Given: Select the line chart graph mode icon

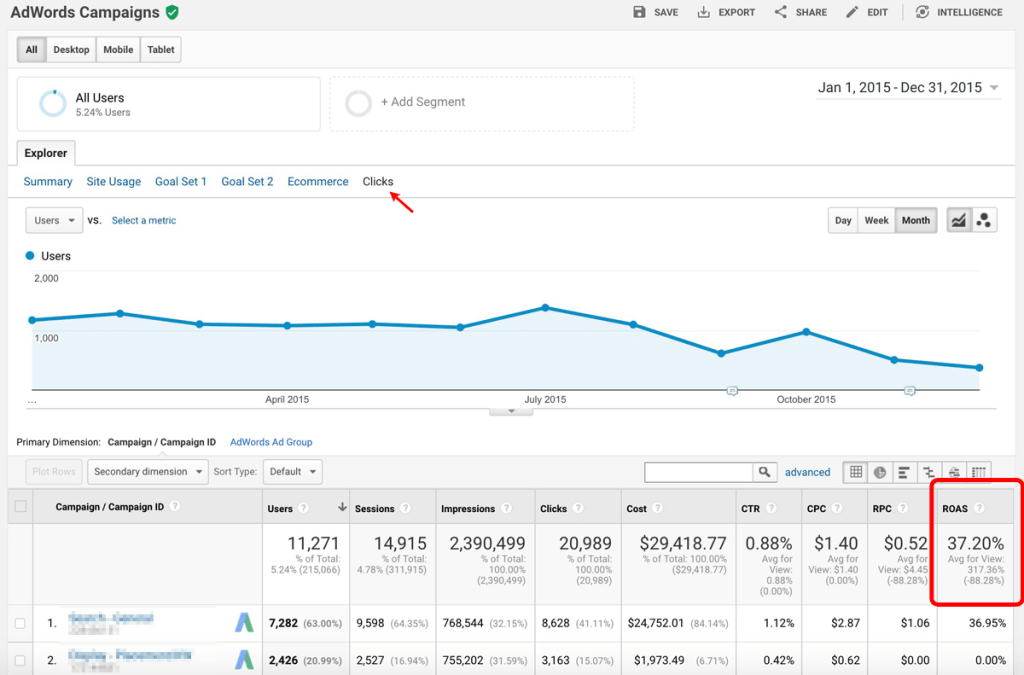Looking at the screenshot, I should pyautogui.click(x=957, y=219).
